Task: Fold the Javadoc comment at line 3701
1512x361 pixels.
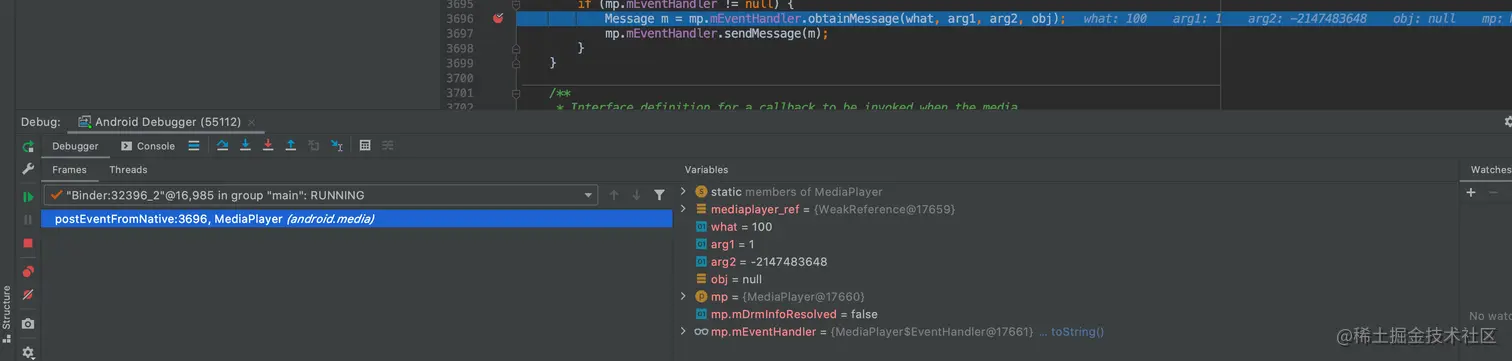Action: (517, 93)
